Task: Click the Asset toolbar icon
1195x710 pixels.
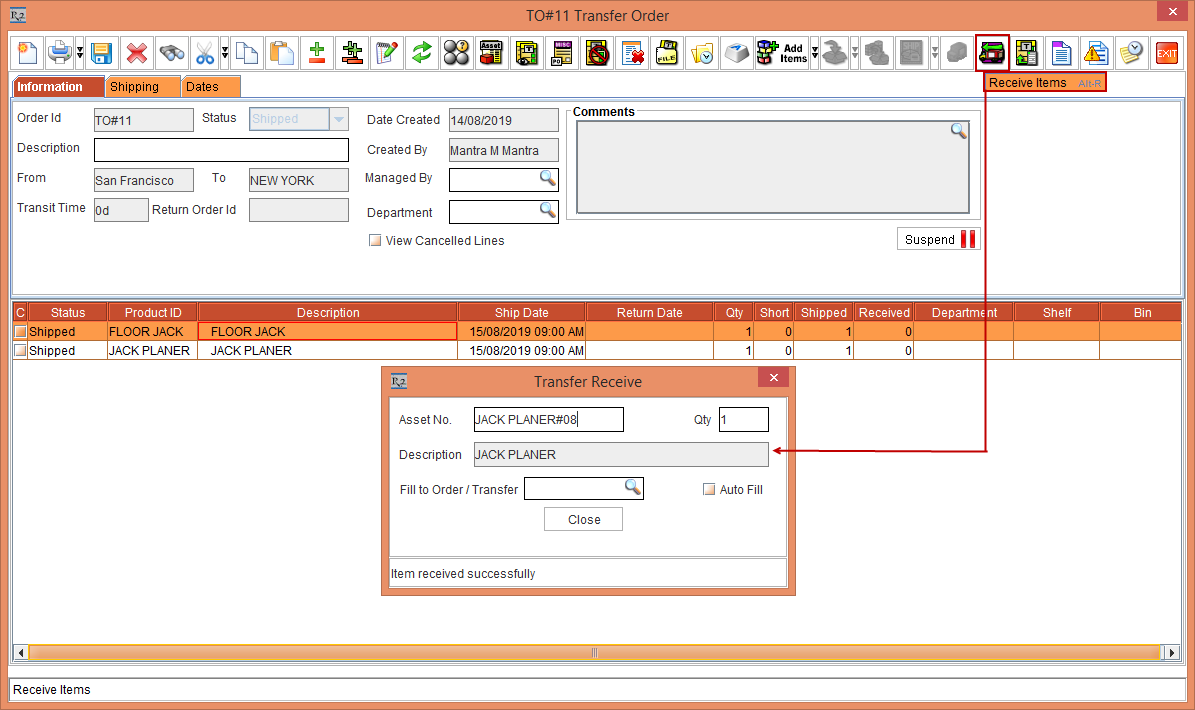Action: [491, 53]
